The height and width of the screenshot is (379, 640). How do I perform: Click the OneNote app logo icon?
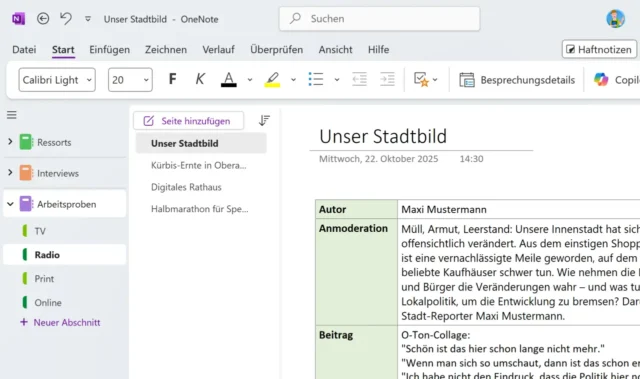[18, 19]
